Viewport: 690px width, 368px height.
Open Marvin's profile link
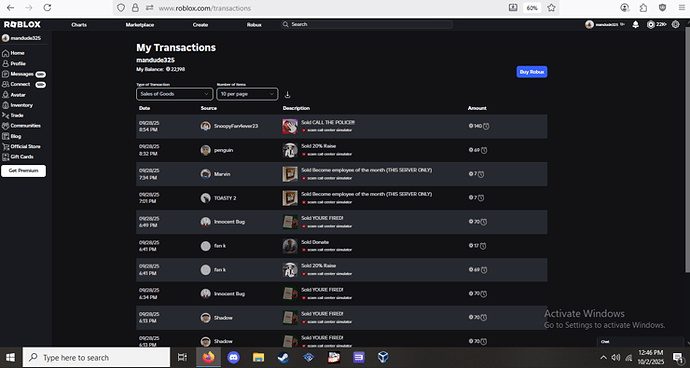coord(222,174)
